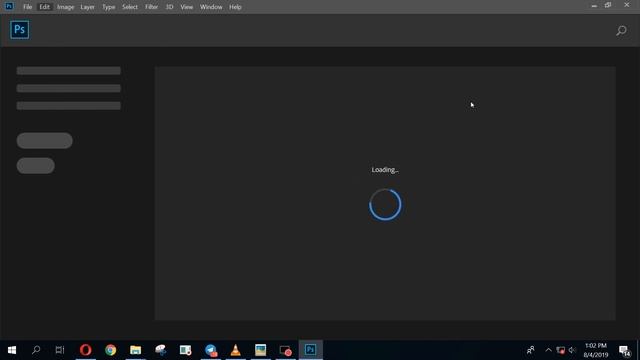Show hidden system tray icons

coord(548,350)
